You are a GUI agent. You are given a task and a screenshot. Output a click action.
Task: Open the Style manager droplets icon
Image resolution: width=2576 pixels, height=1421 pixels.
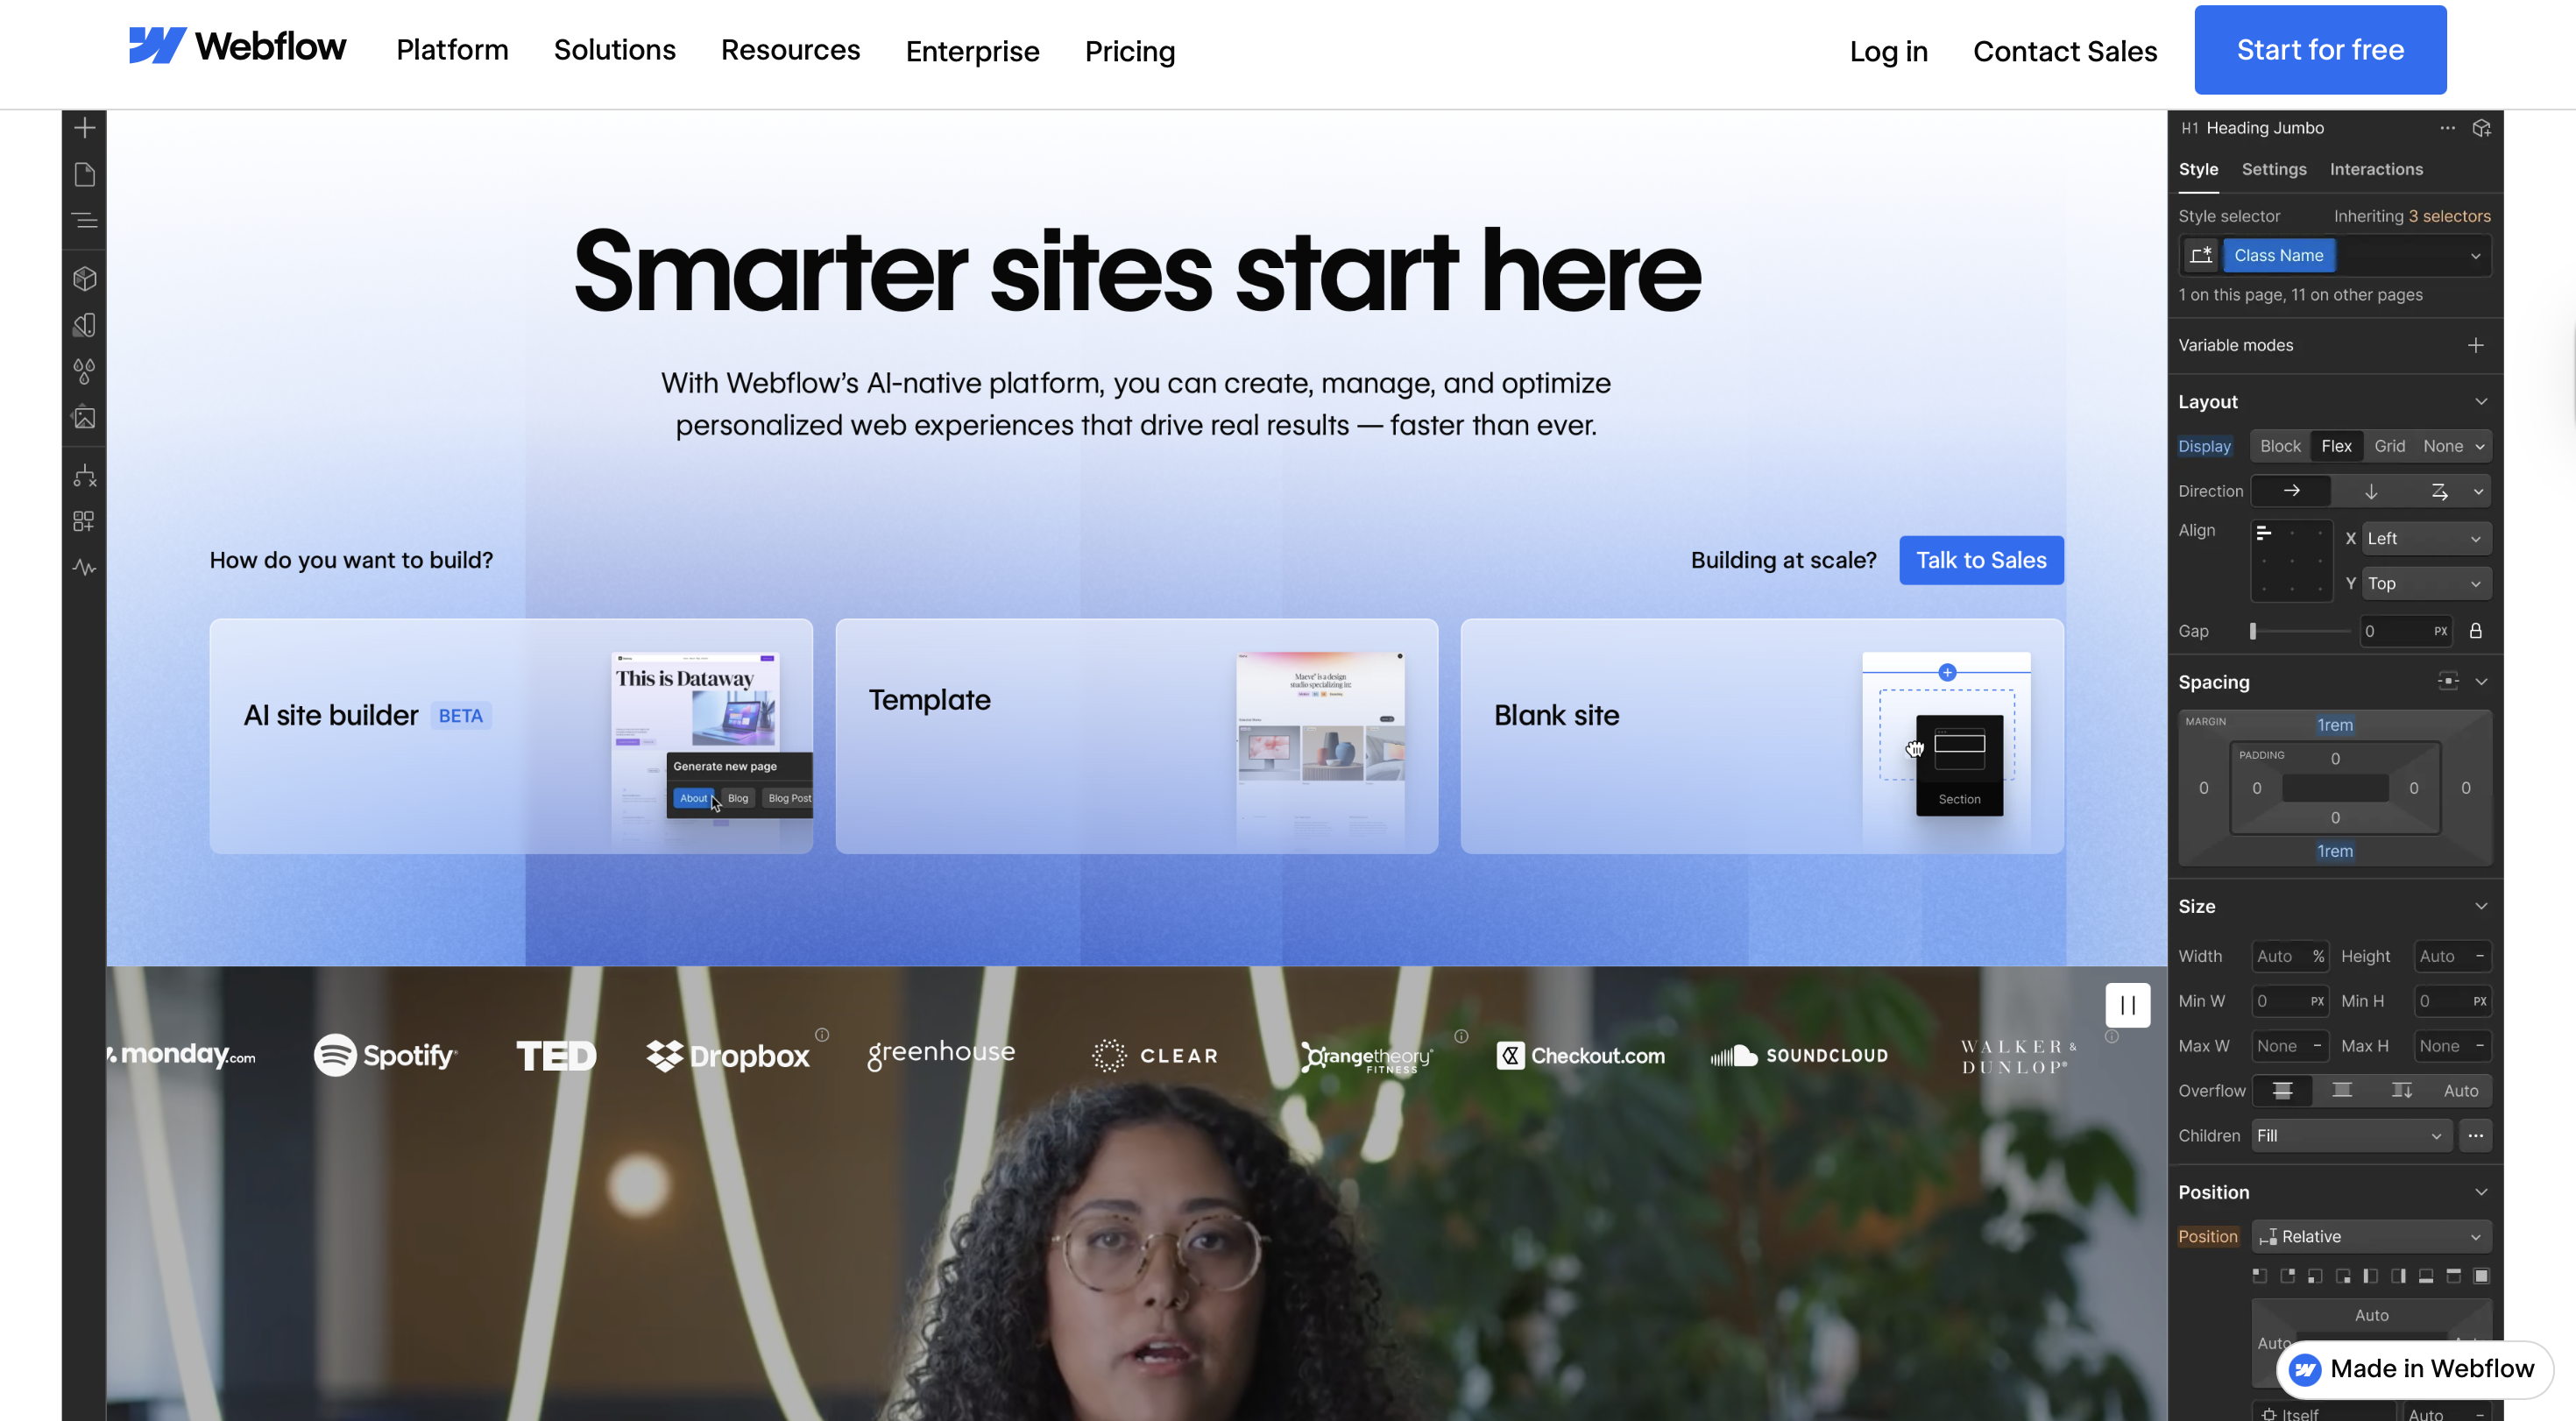85,371
